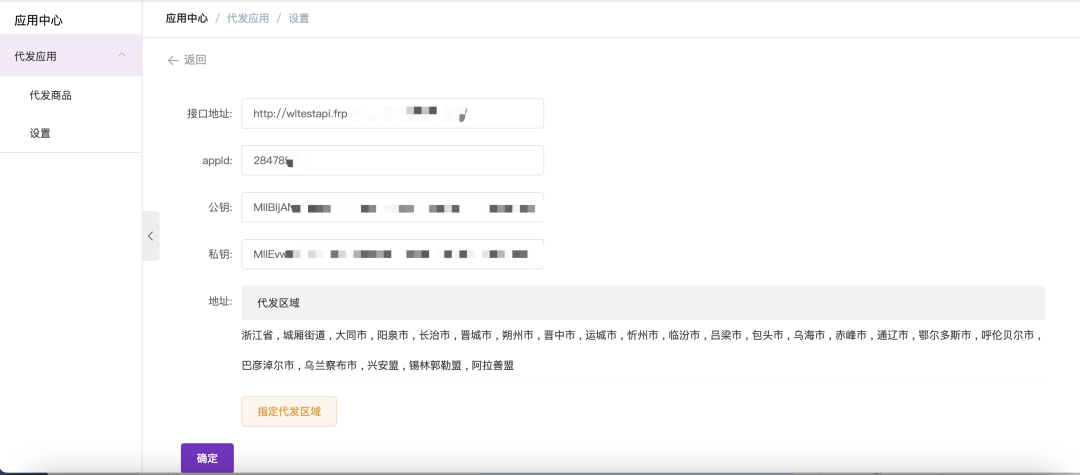Click the 私钥 input box
Viewport: 1080px width, 475px height.
click(x=393, y=254)
